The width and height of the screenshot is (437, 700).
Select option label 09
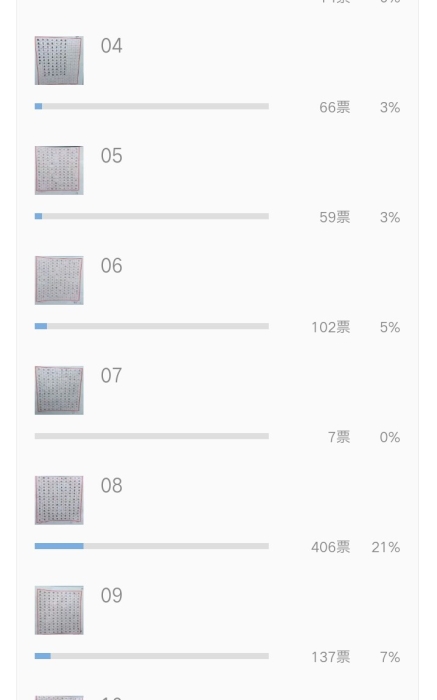[111, 596]
